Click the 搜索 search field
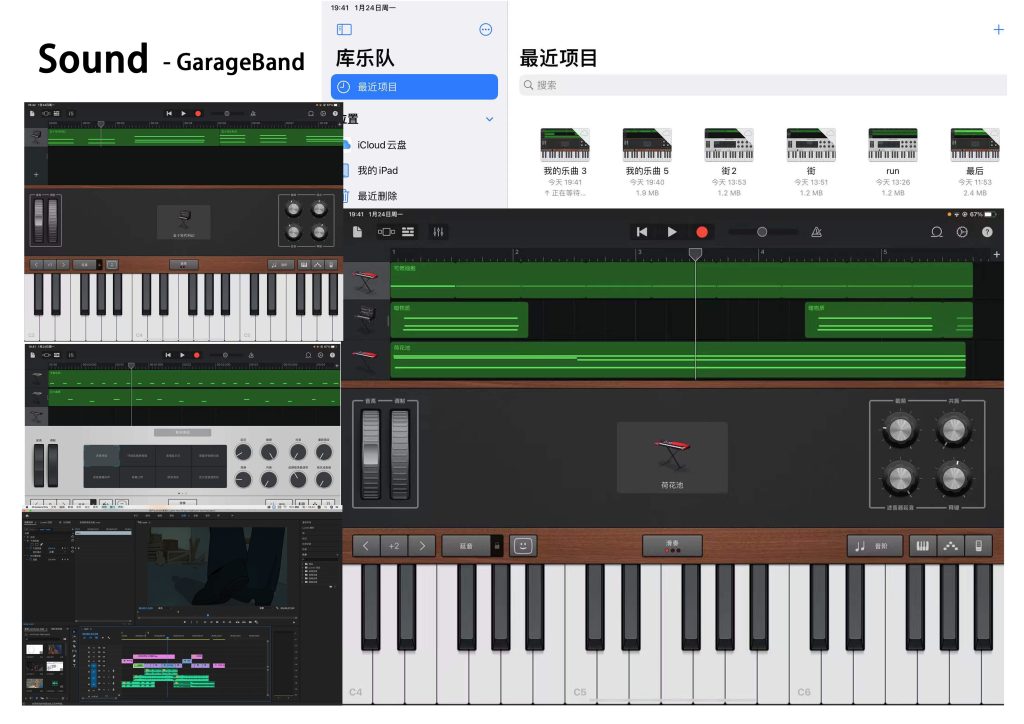Image resolution: width=1024 pixels, height=724 pixels. (763, 85)
